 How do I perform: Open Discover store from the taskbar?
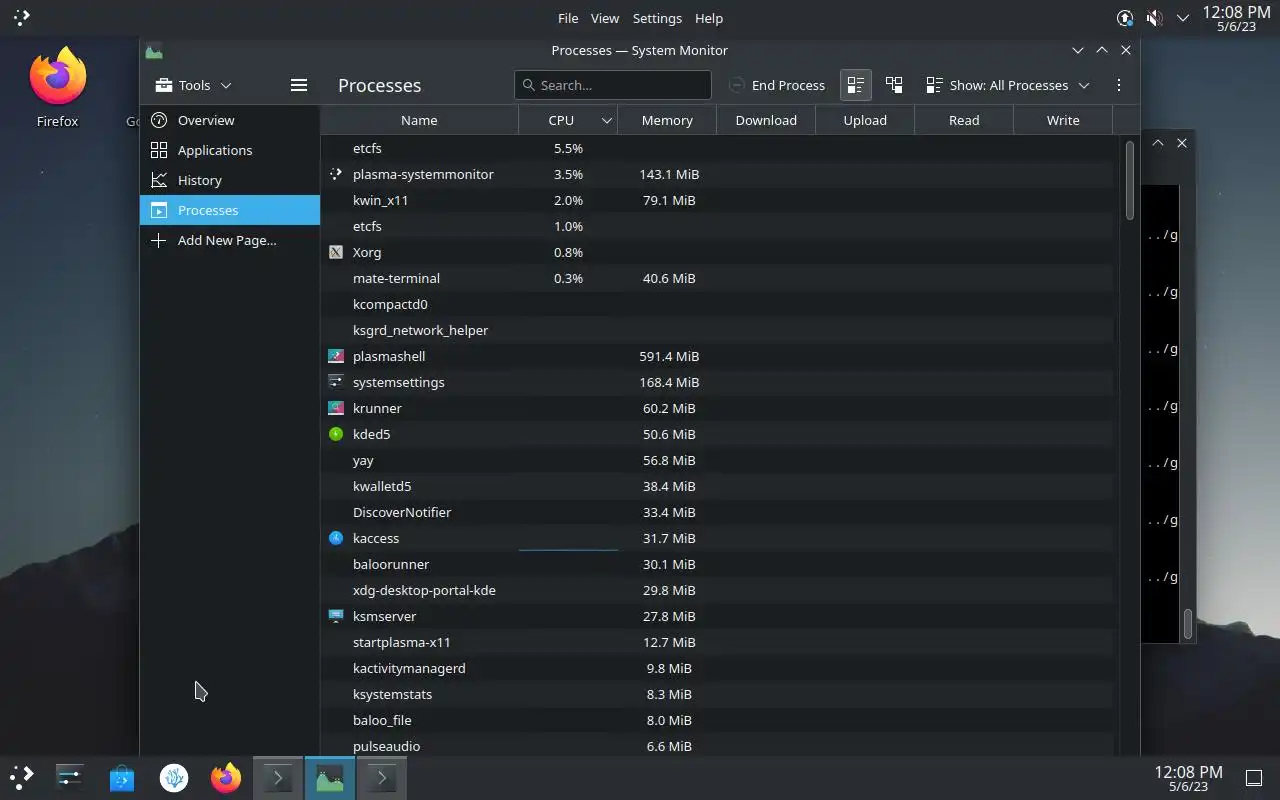(x=122, y=777)
